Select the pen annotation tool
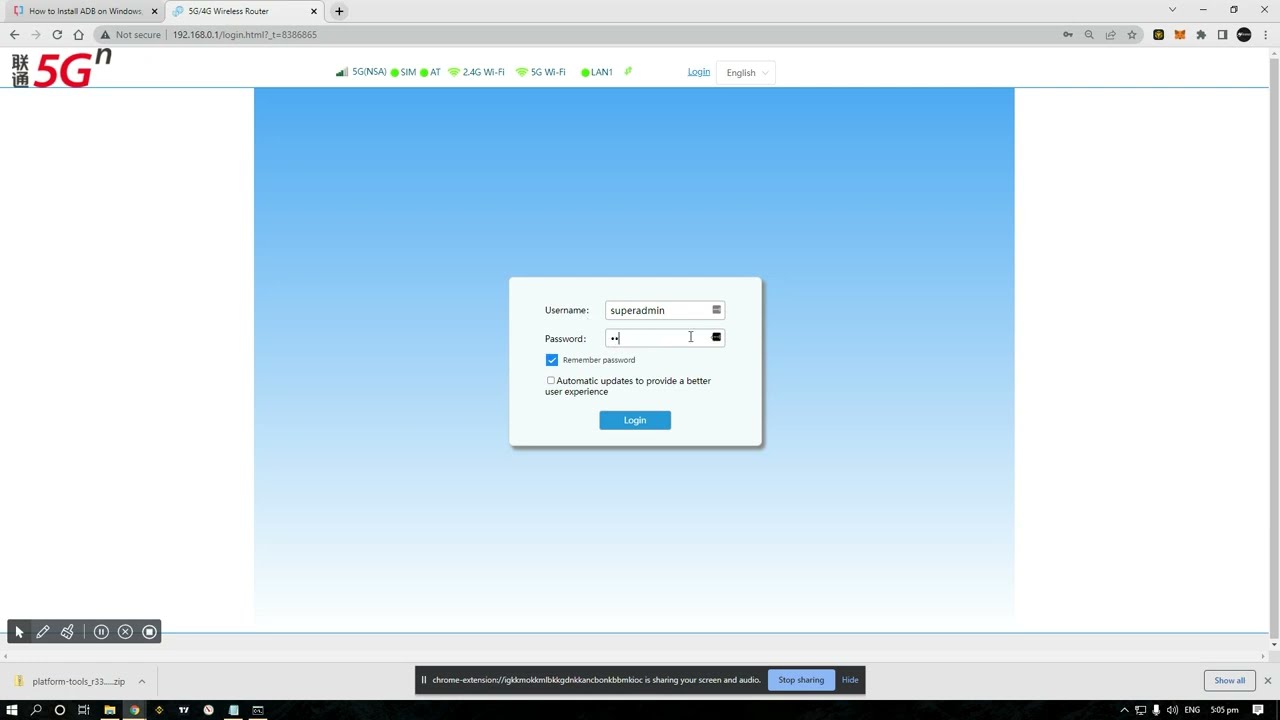 43,632
